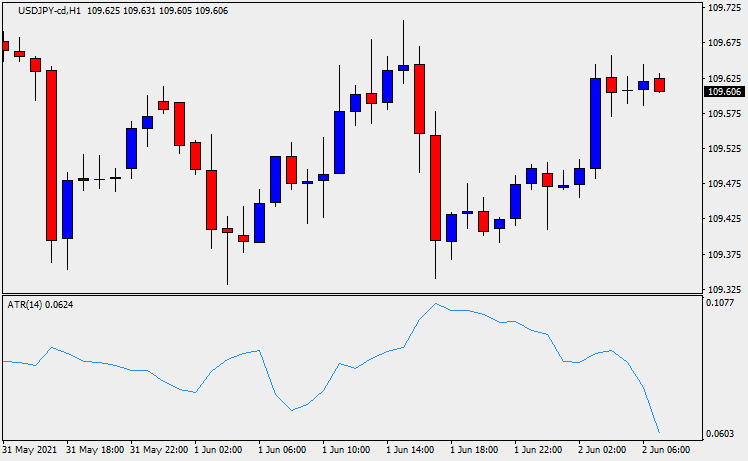Image resolution: width=748 pixels, height=461 pixels.
Task: Click the 109.725 price axis label
Action: point(724,8)
